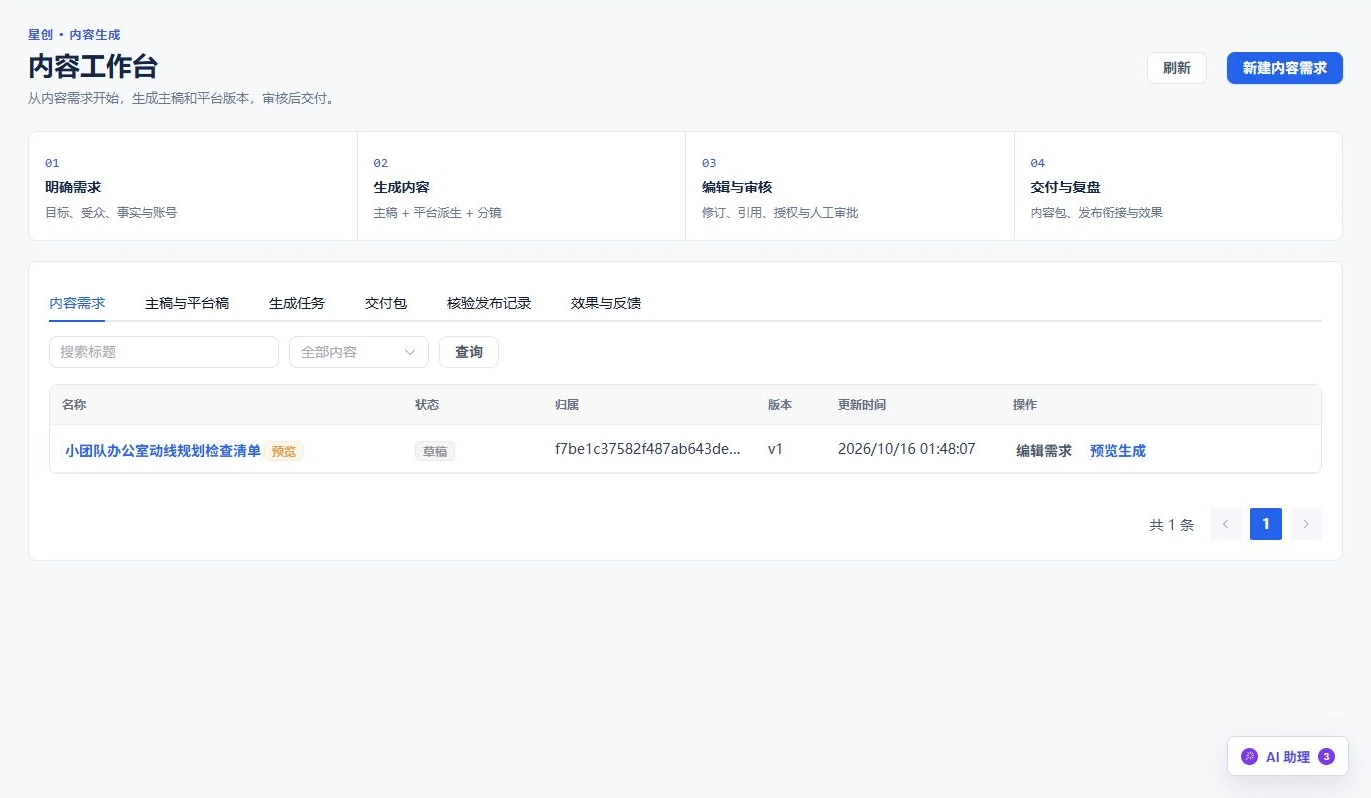Click the 04 交付与复盘 step card
Viewport: 1371px width, 798px height.
pos(1178,186)
